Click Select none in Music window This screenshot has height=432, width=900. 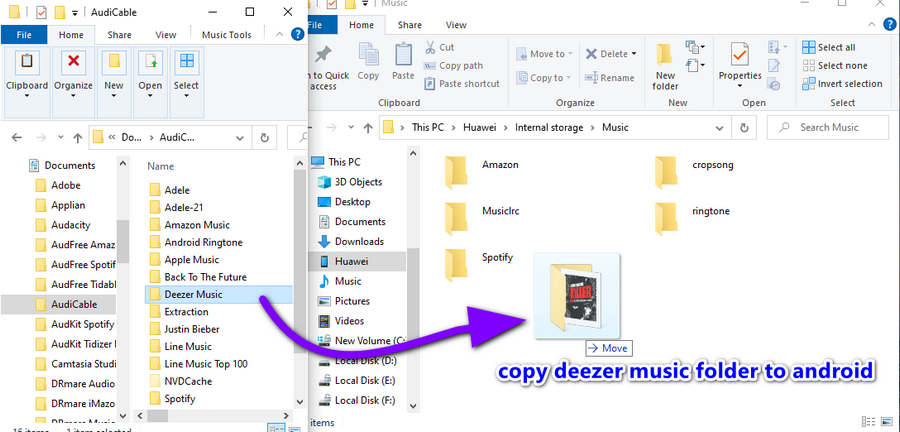coord(835,65)
